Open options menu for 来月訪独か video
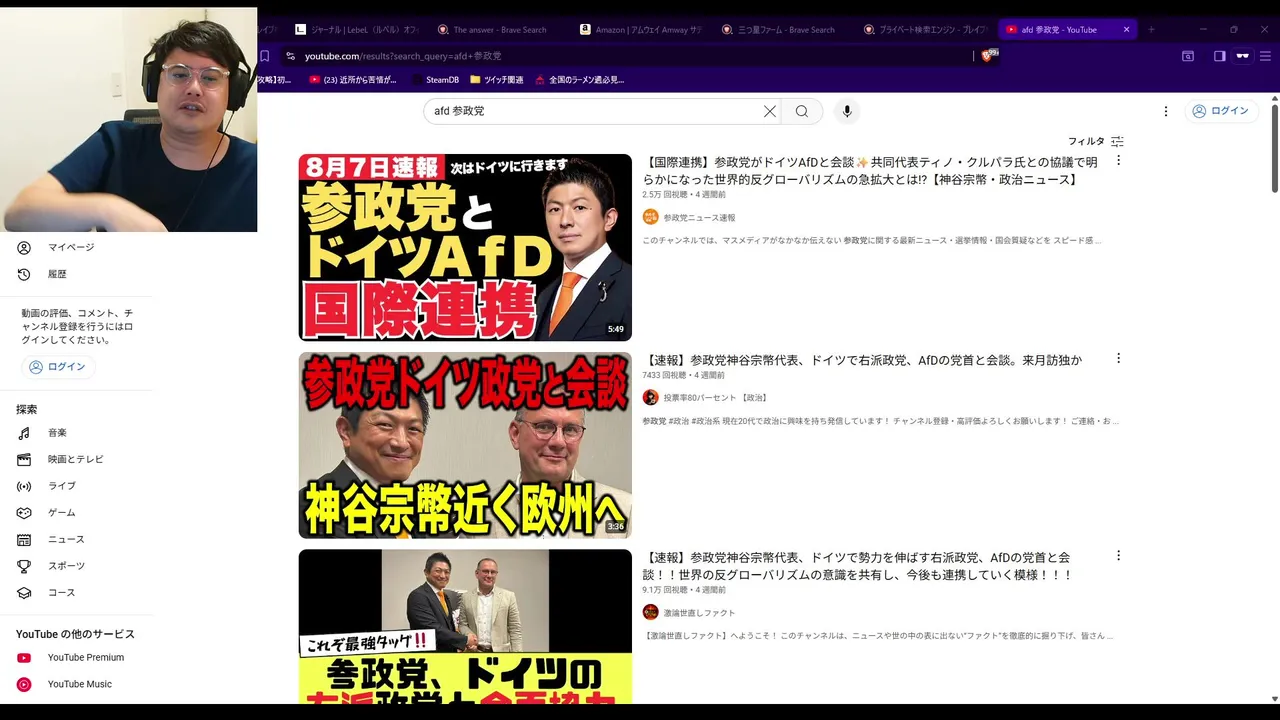1280x720 pixels. [x=1118, y=358]
